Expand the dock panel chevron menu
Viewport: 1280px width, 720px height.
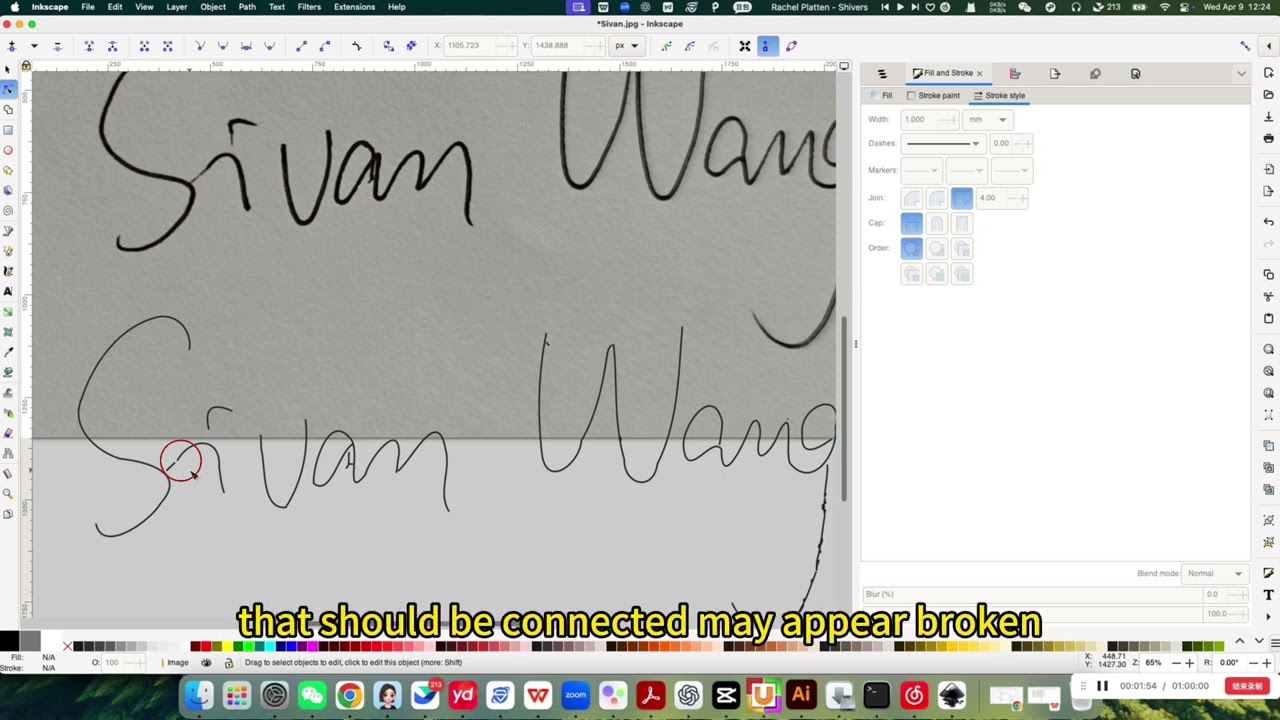pyautogui.click(x=1241, y=73)
